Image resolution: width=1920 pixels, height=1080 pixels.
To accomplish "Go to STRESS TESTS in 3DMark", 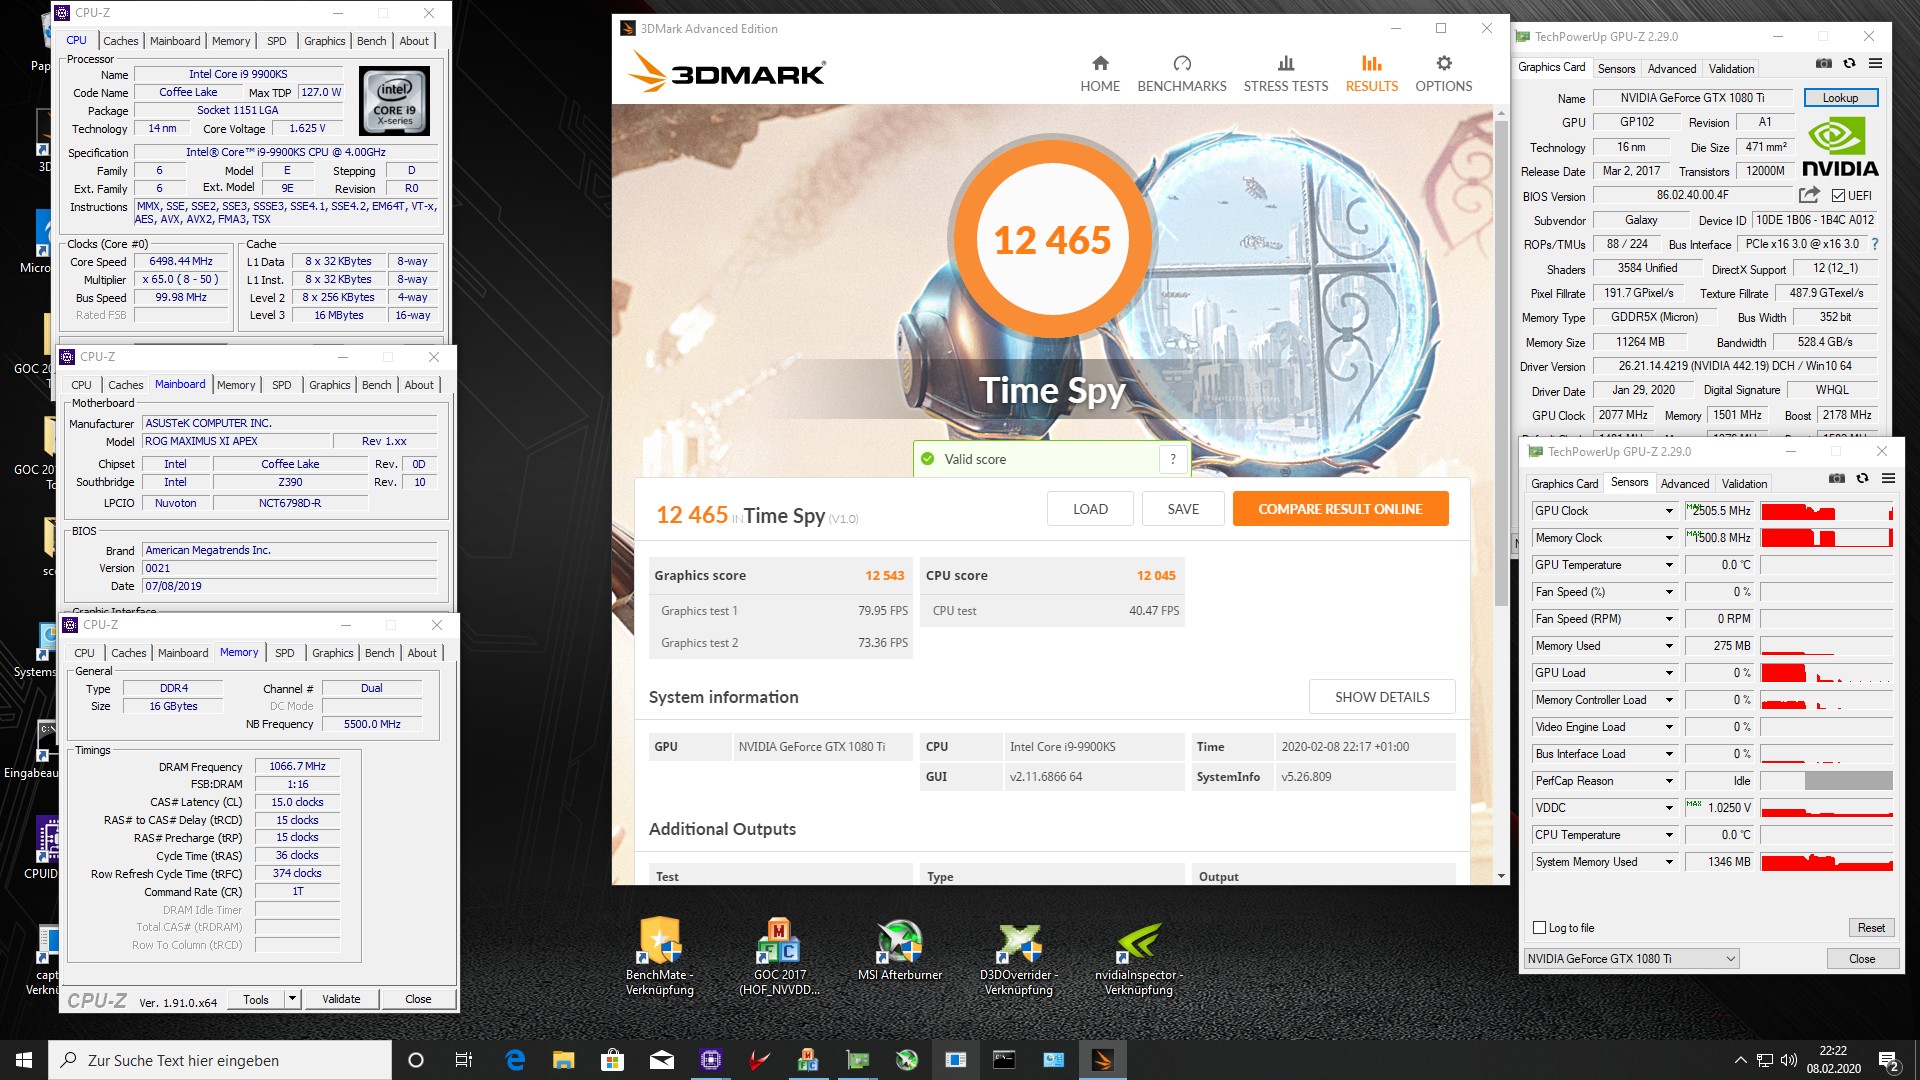I will click(1285, 74).
